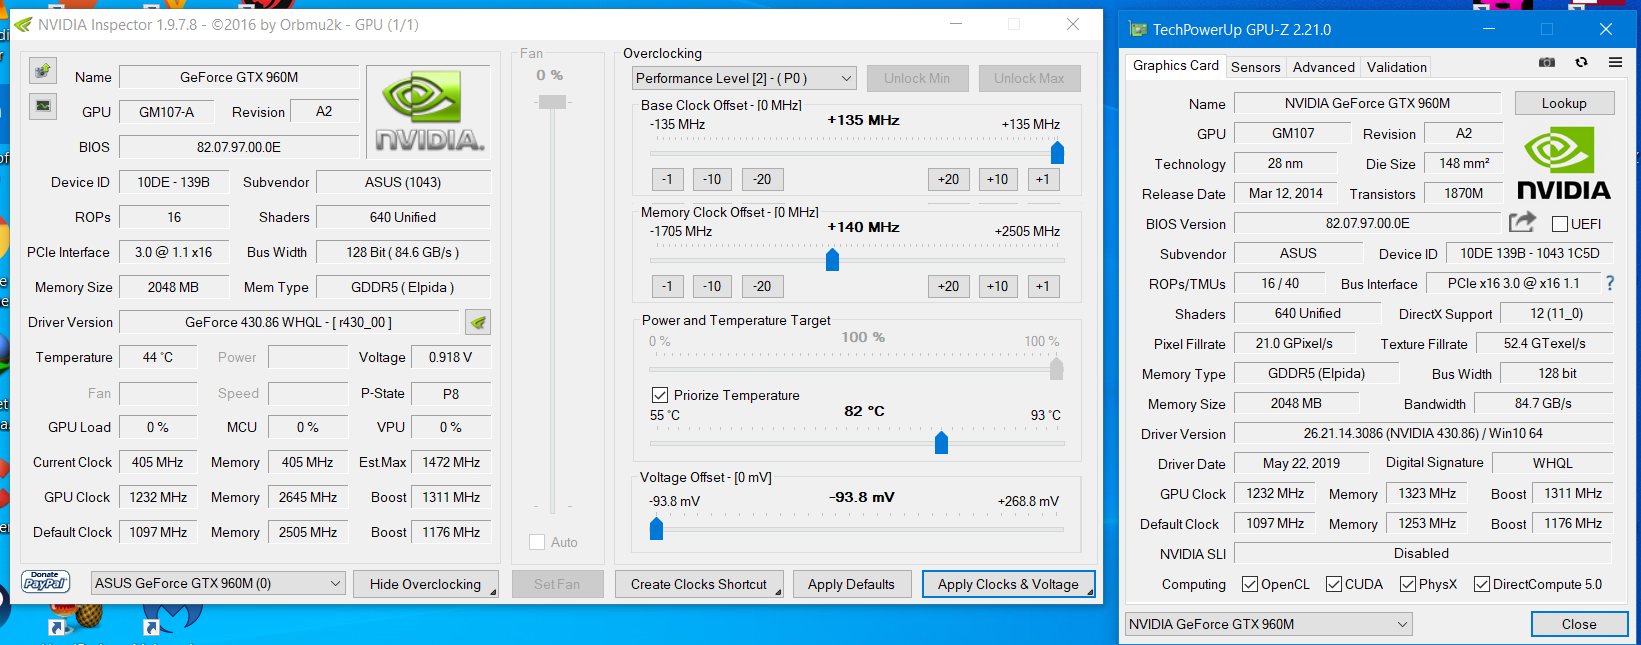Click +1 under Memory Clock Offset
The image size is (1641, 645).
pos(1043,286)
